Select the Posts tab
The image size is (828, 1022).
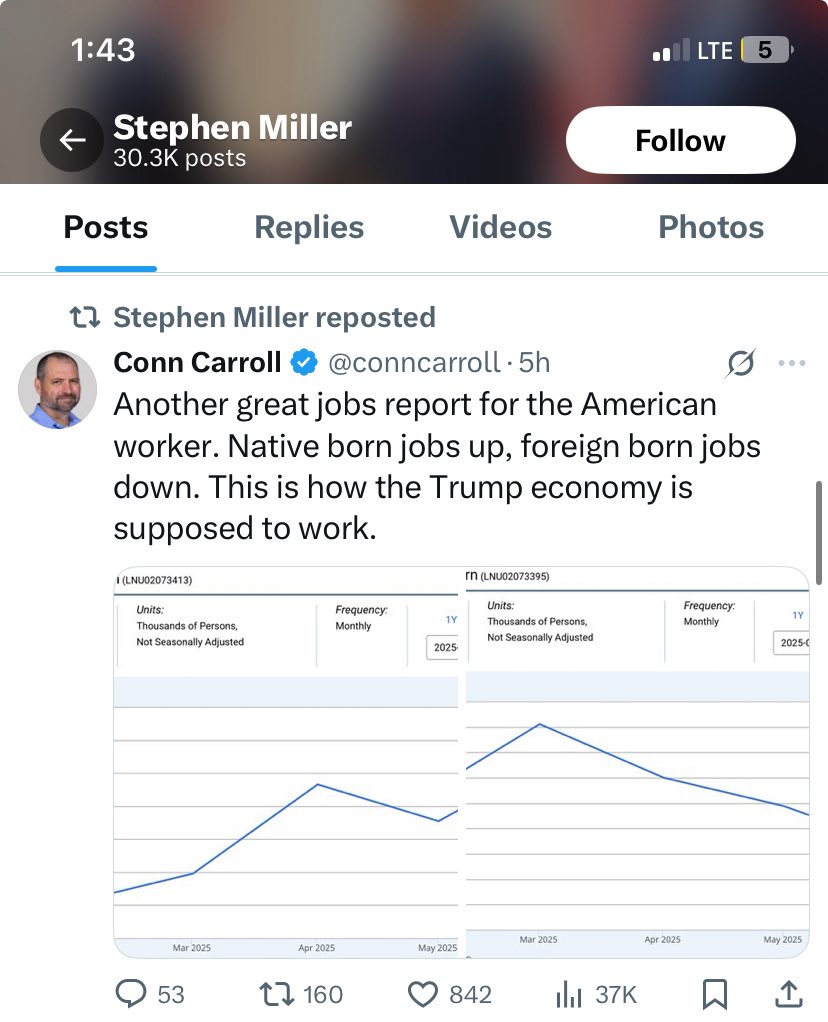(106, 227)
